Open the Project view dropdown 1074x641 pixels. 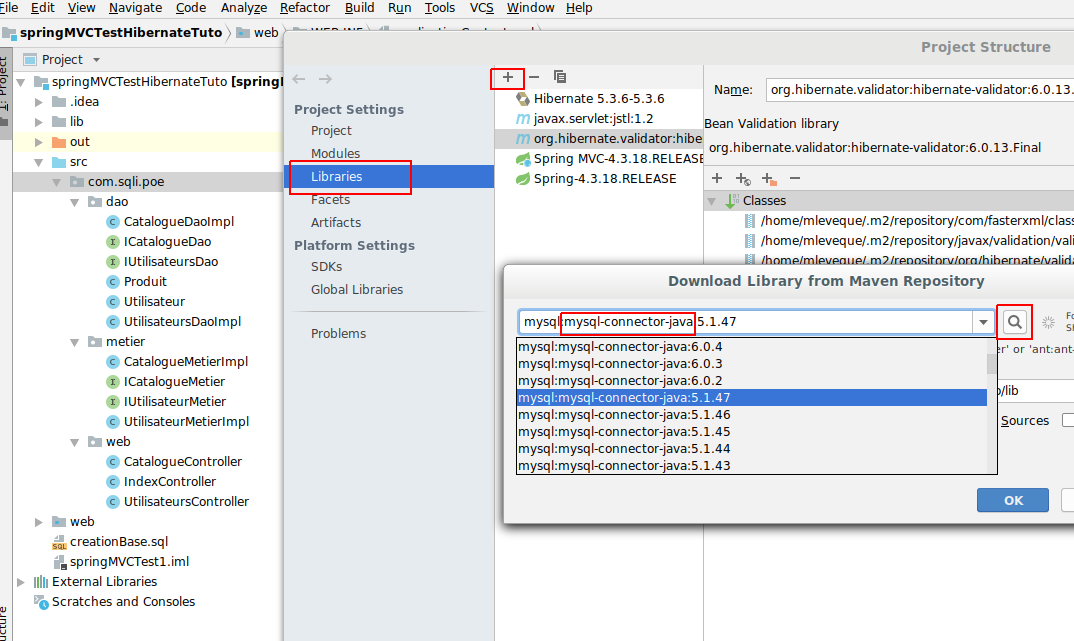click(x=94, y=60)
